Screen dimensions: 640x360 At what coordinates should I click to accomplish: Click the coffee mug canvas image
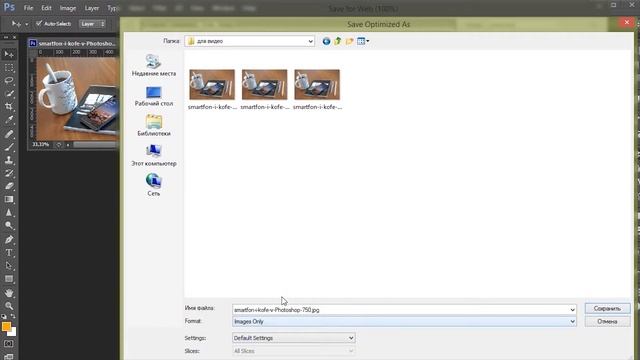point(78,98)
